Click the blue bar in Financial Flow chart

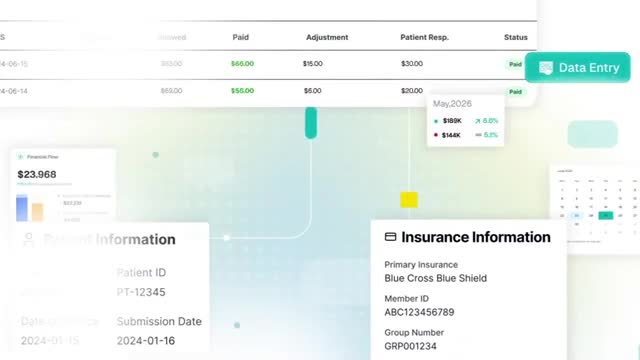[x=22, y=208]
